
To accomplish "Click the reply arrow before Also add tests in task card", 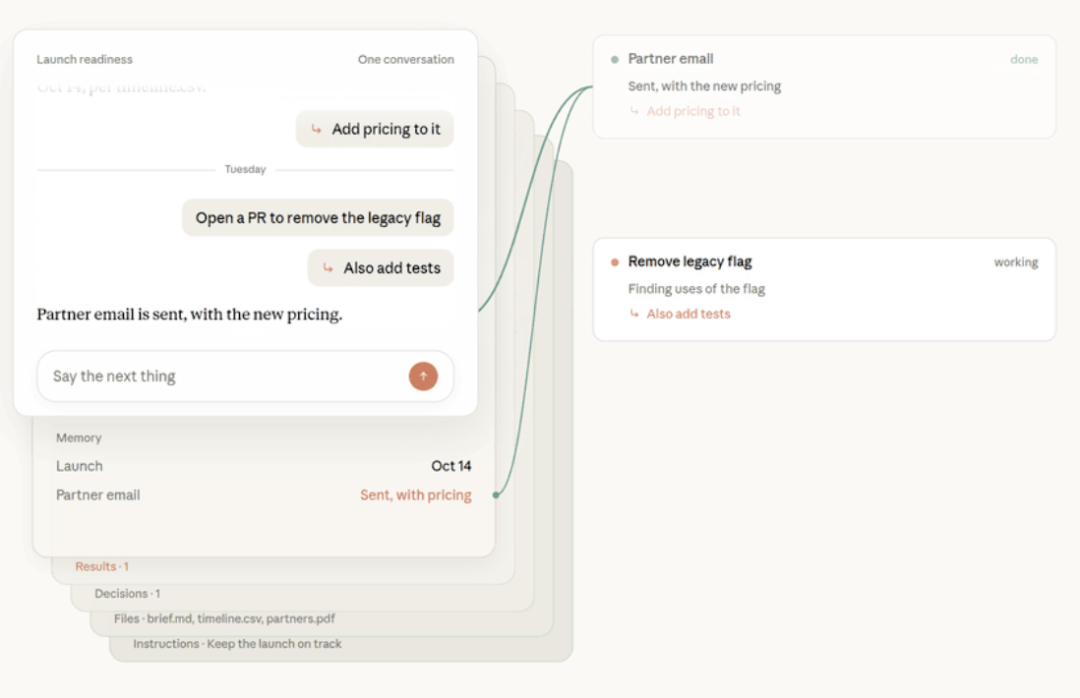I will pyautogui.click(x=634, y=314).
